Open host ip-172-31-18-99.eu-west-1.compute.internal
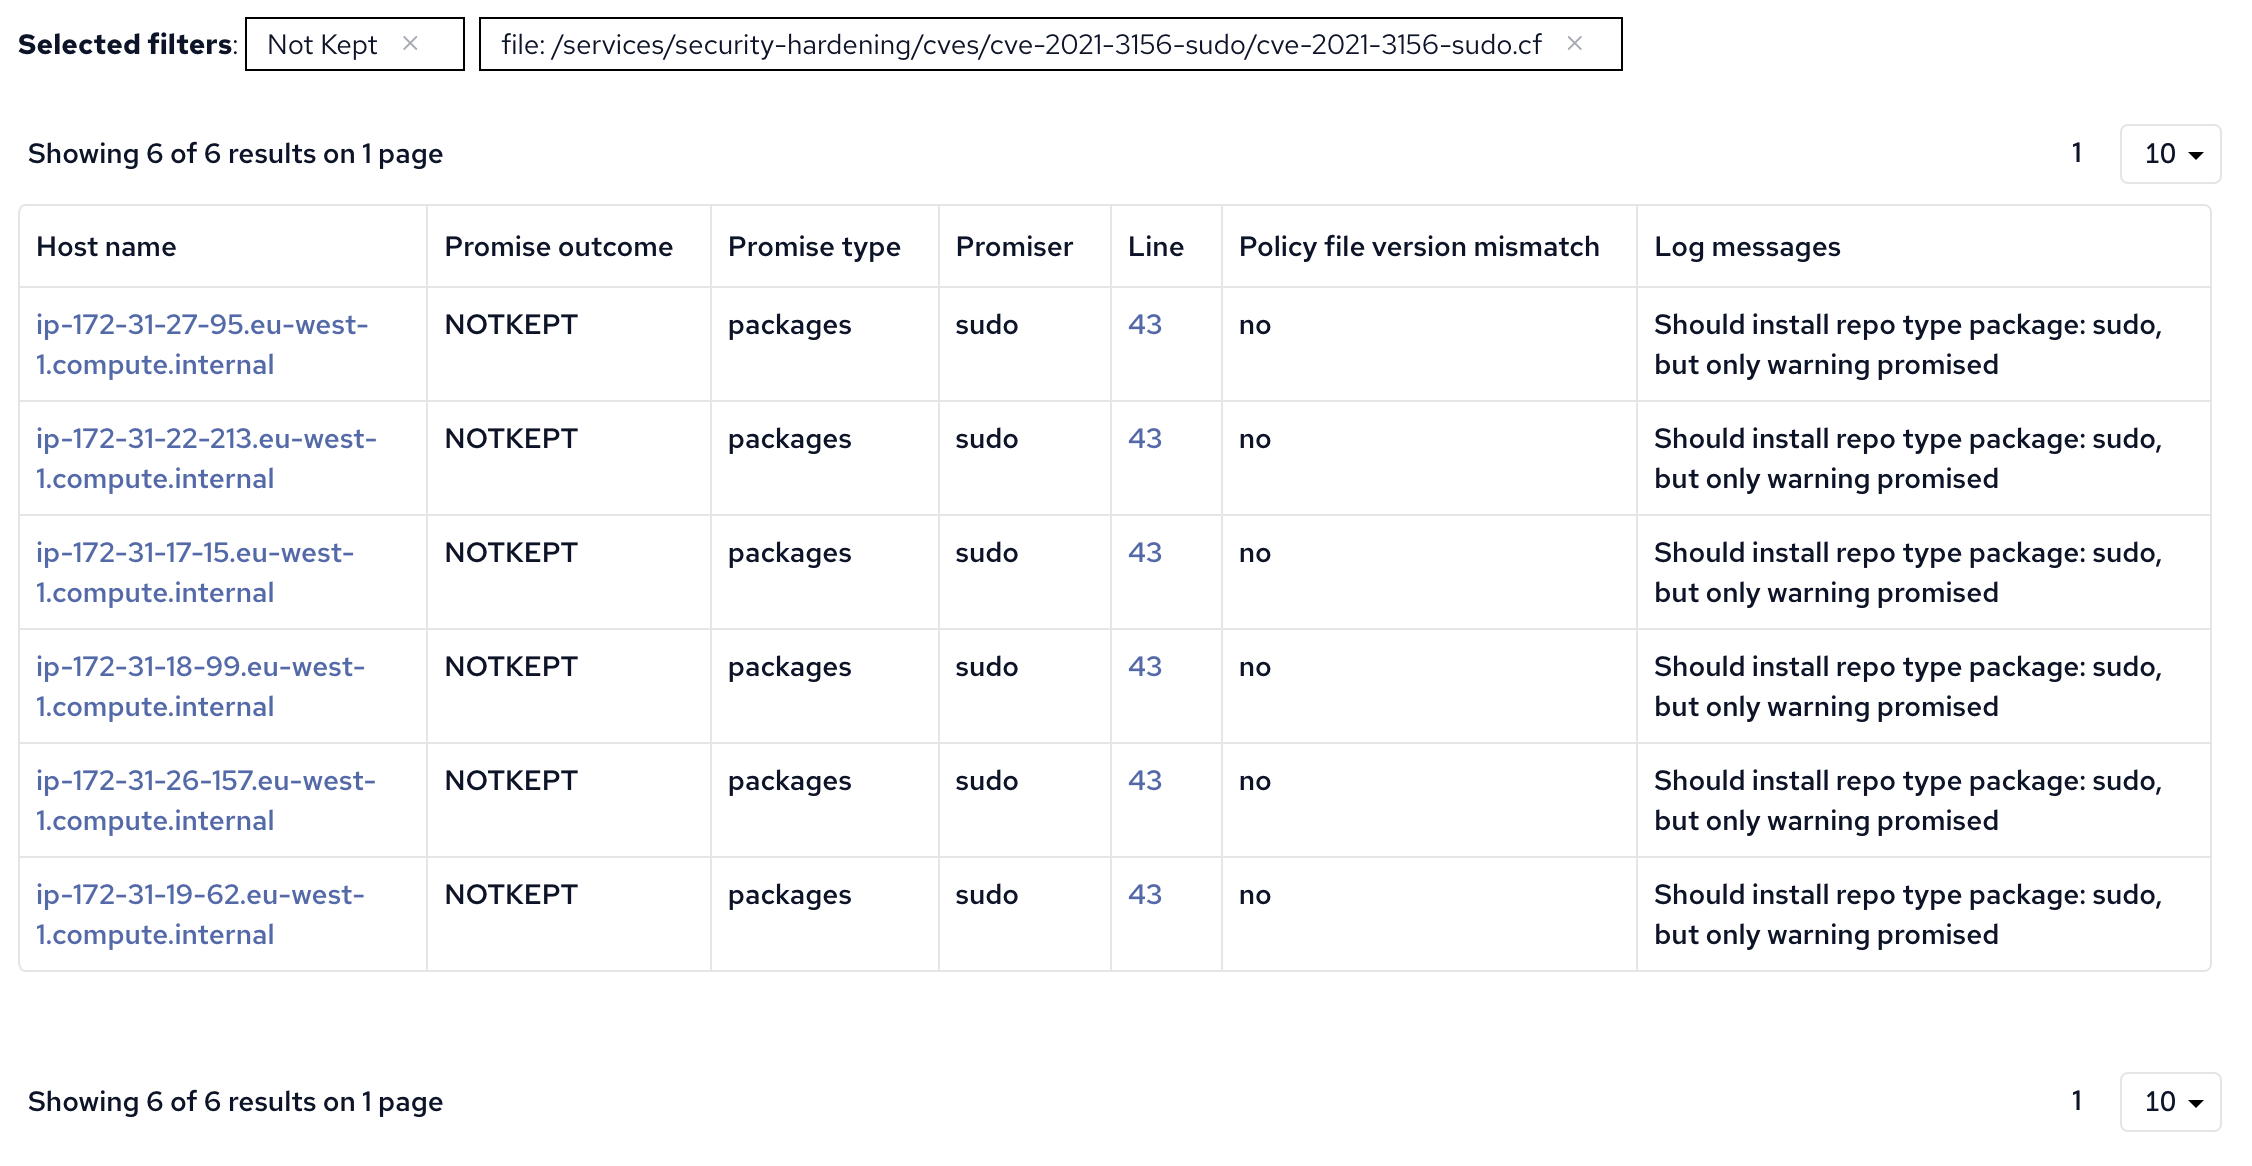 pos(200,687)
